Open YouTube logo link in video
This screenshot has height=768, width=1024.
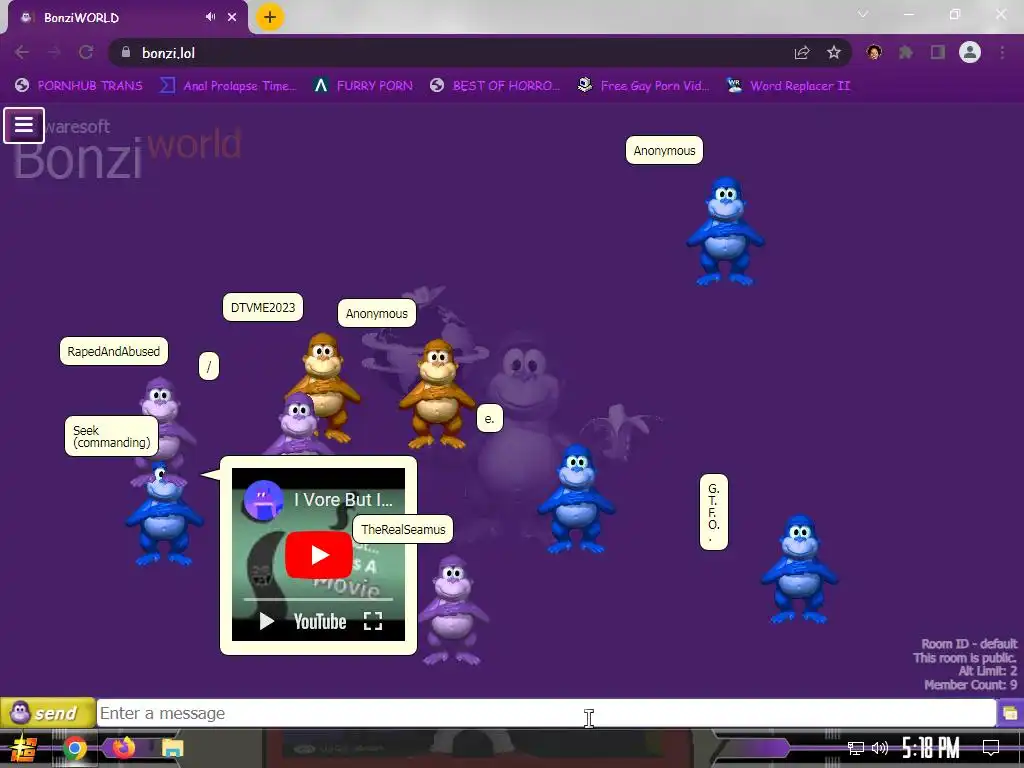pos(320,621)
